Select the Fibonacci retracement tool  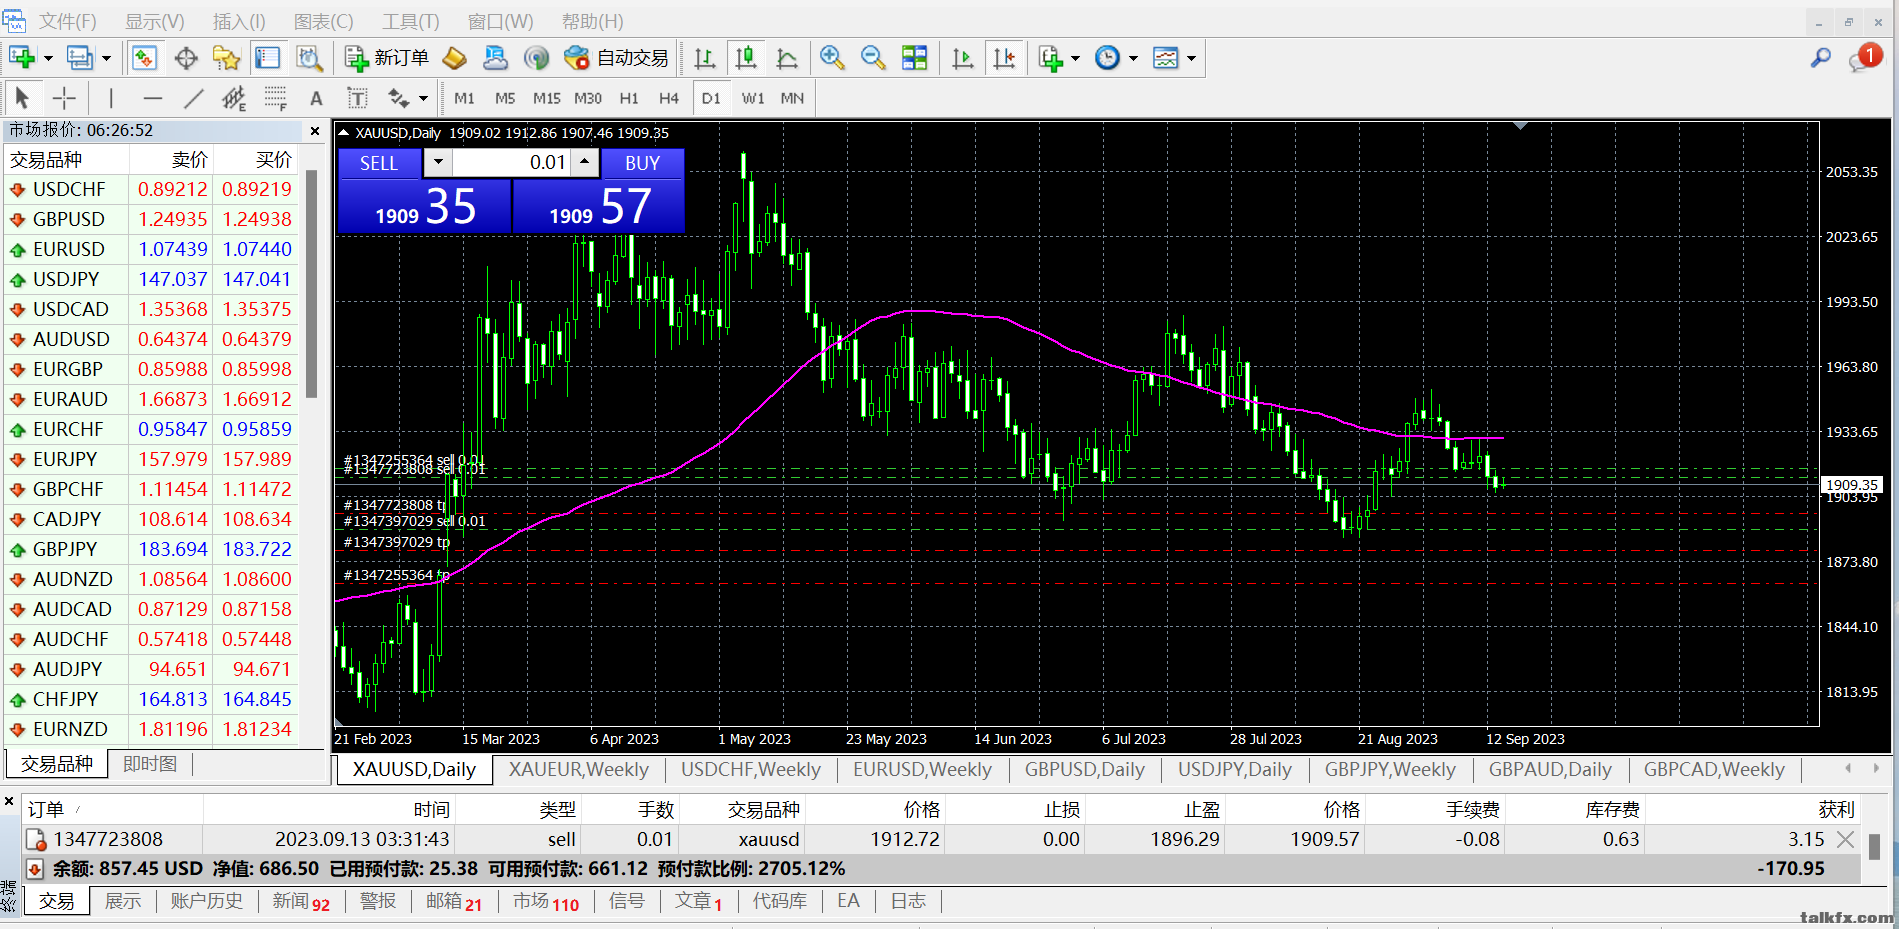coord(275,98)
